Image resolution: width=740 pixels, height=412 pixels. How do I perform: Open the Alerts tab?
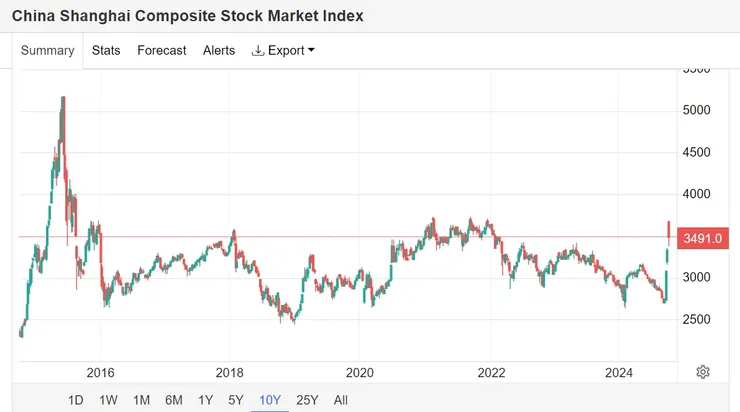(219, 50)
